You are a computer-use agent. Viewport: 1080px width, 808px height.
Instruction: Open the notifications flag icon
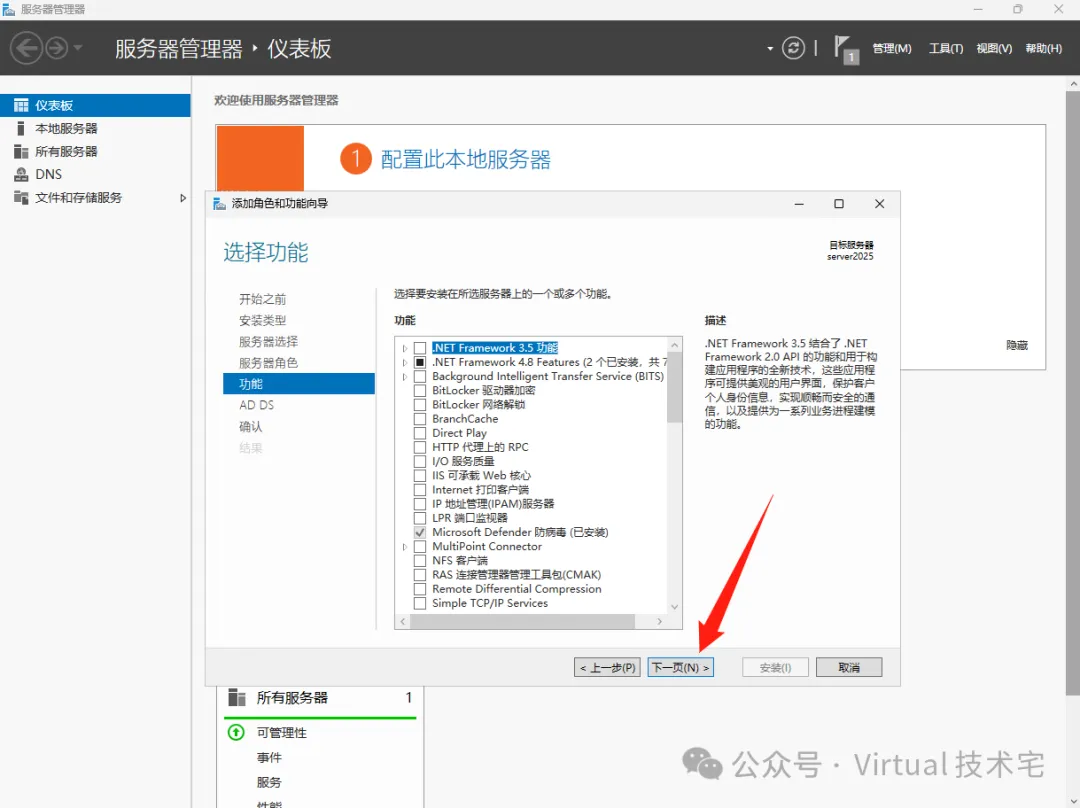point(845,50)
